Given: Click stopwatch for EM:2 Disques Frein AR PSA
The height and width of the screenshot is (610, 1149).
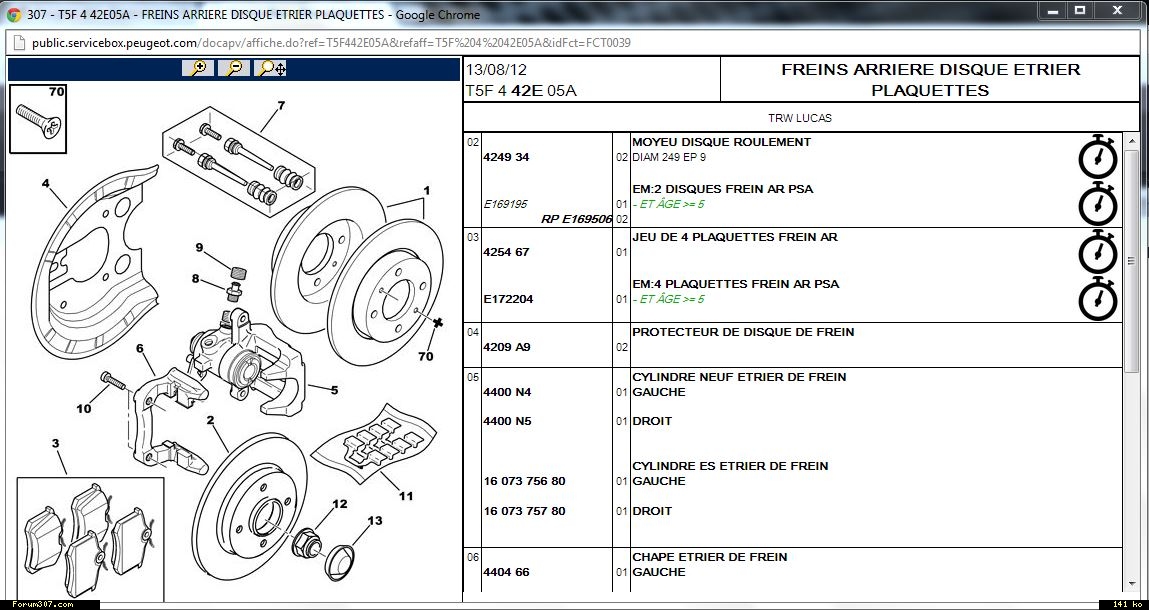Looking at the screenshot, I should tap(1097, 204).
